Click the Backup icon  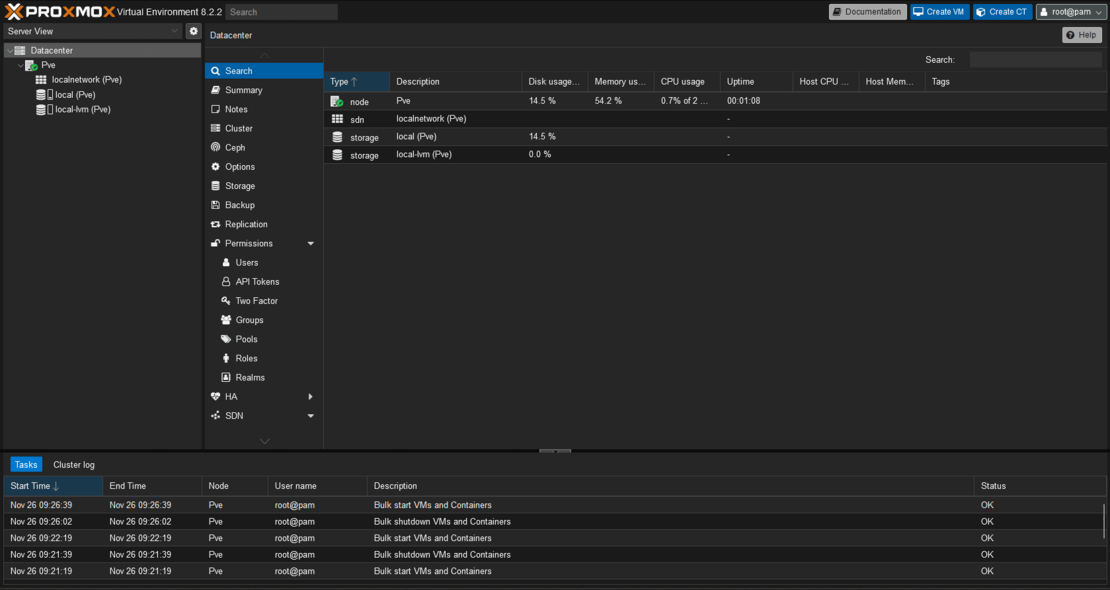[215, 204]
